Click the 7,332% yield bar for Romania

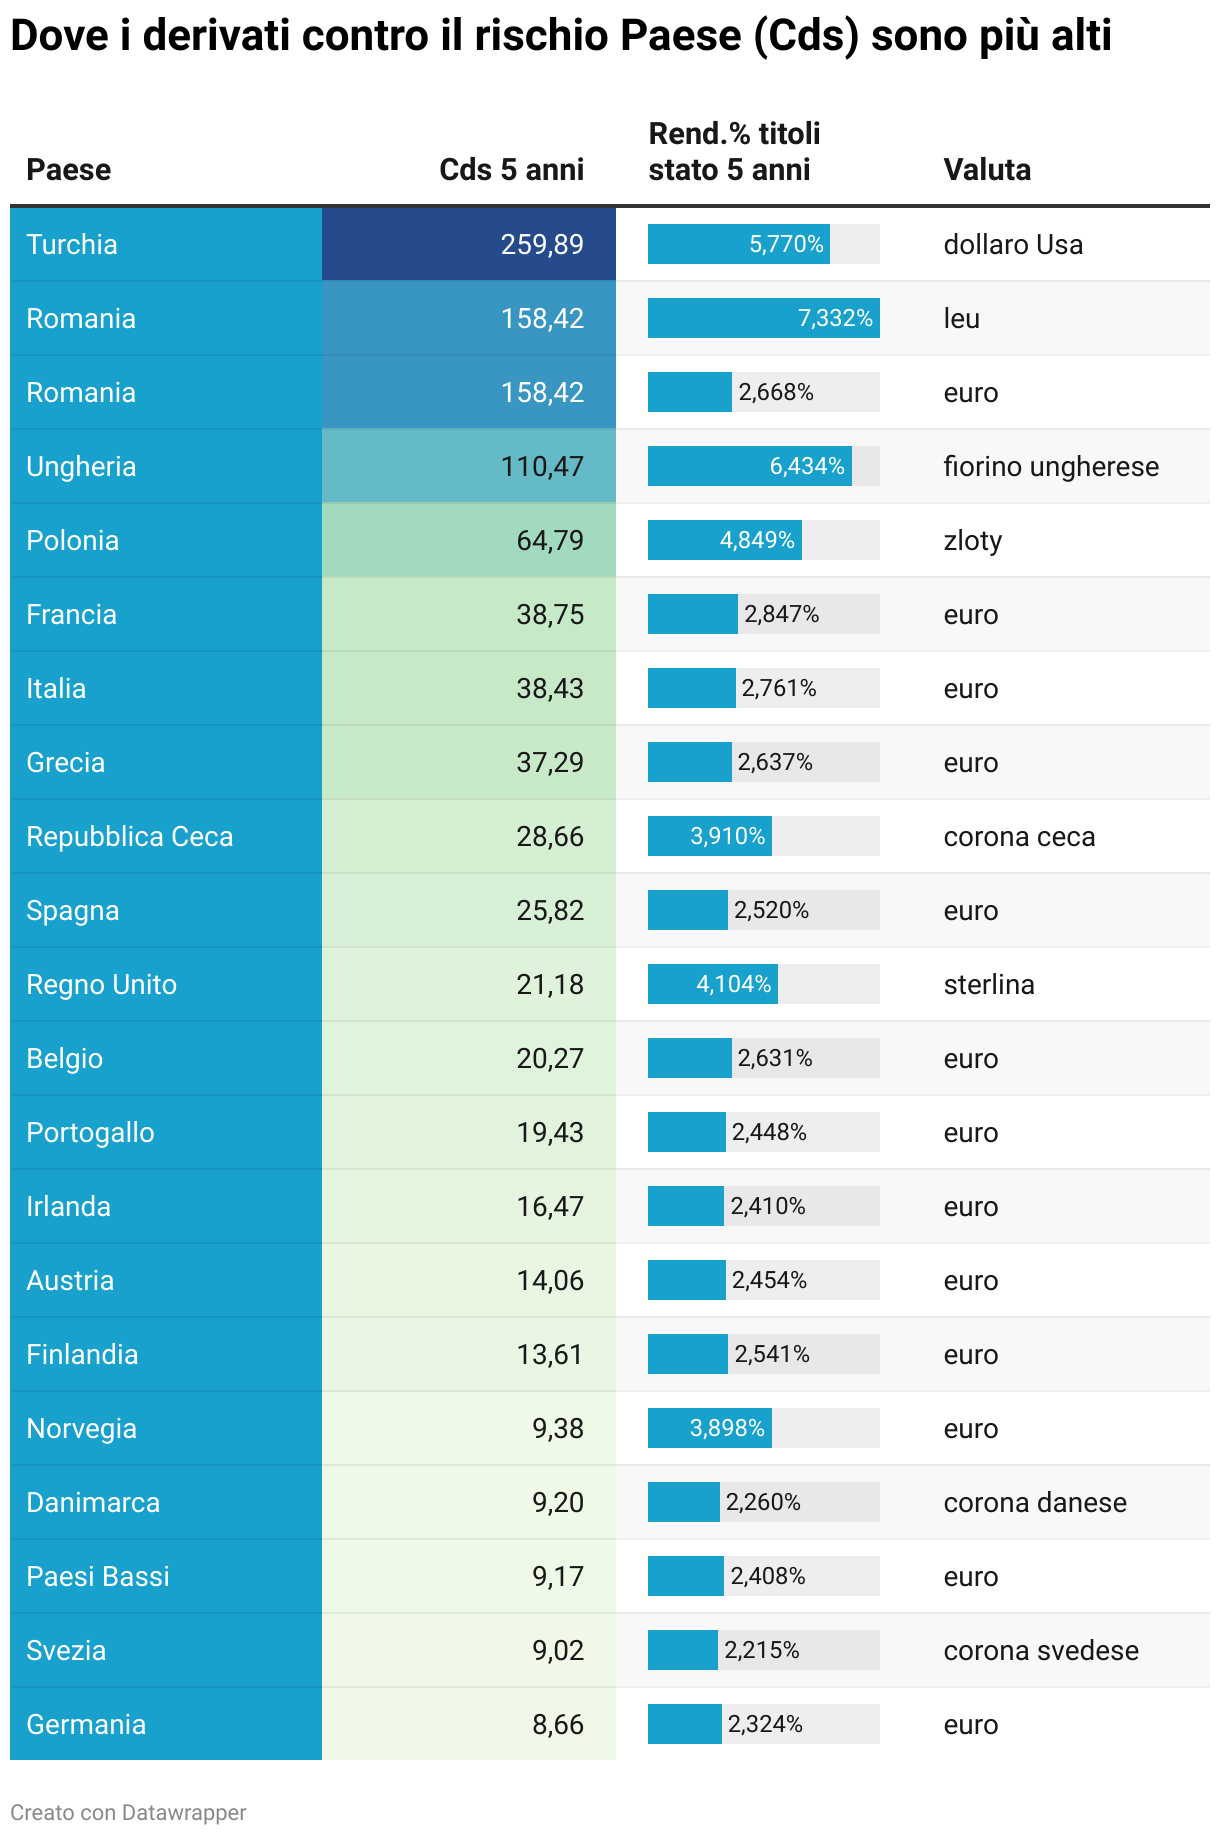pos(763,318)
